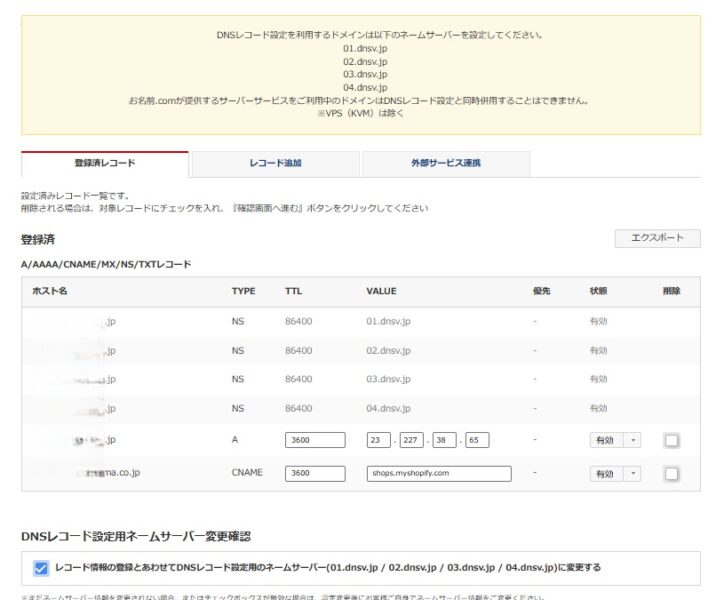Open the 外部サービス連携 tab
The image size is (716, 600).
(x=446, y=163)
